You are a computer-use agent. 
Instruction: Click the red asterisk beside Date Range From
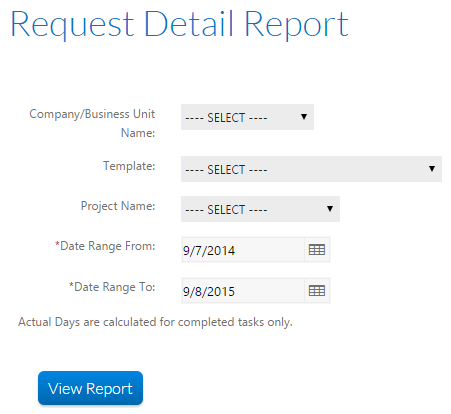pos(57,244)
